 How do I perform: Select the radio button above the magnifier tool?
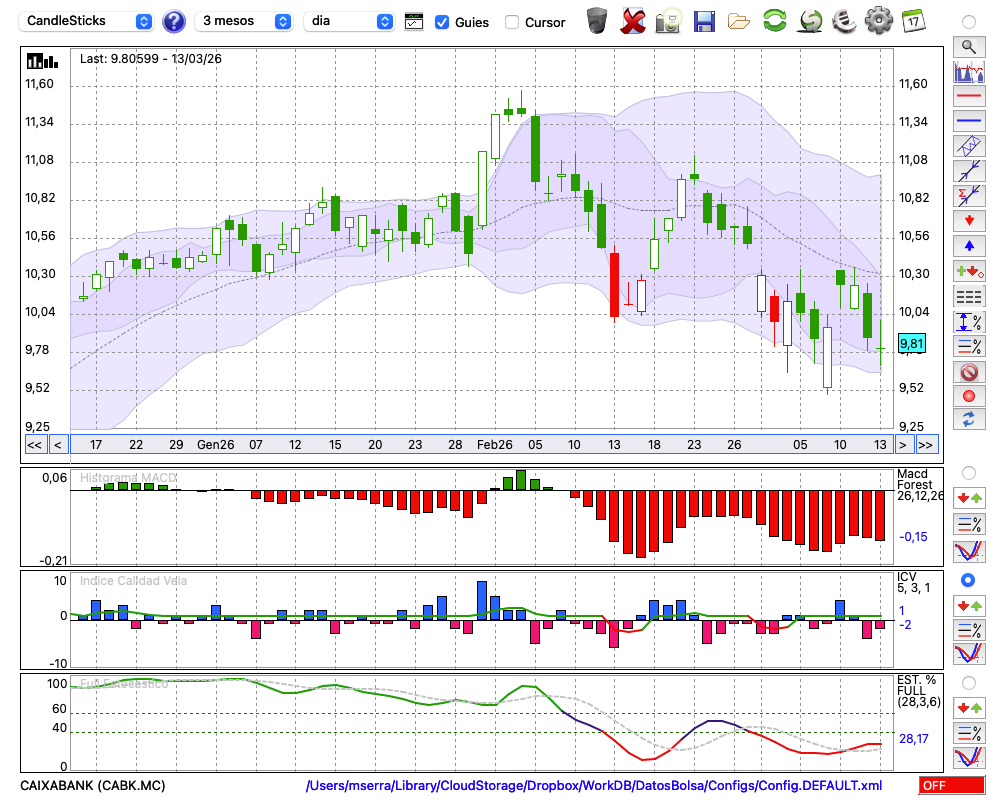[969, 22]
